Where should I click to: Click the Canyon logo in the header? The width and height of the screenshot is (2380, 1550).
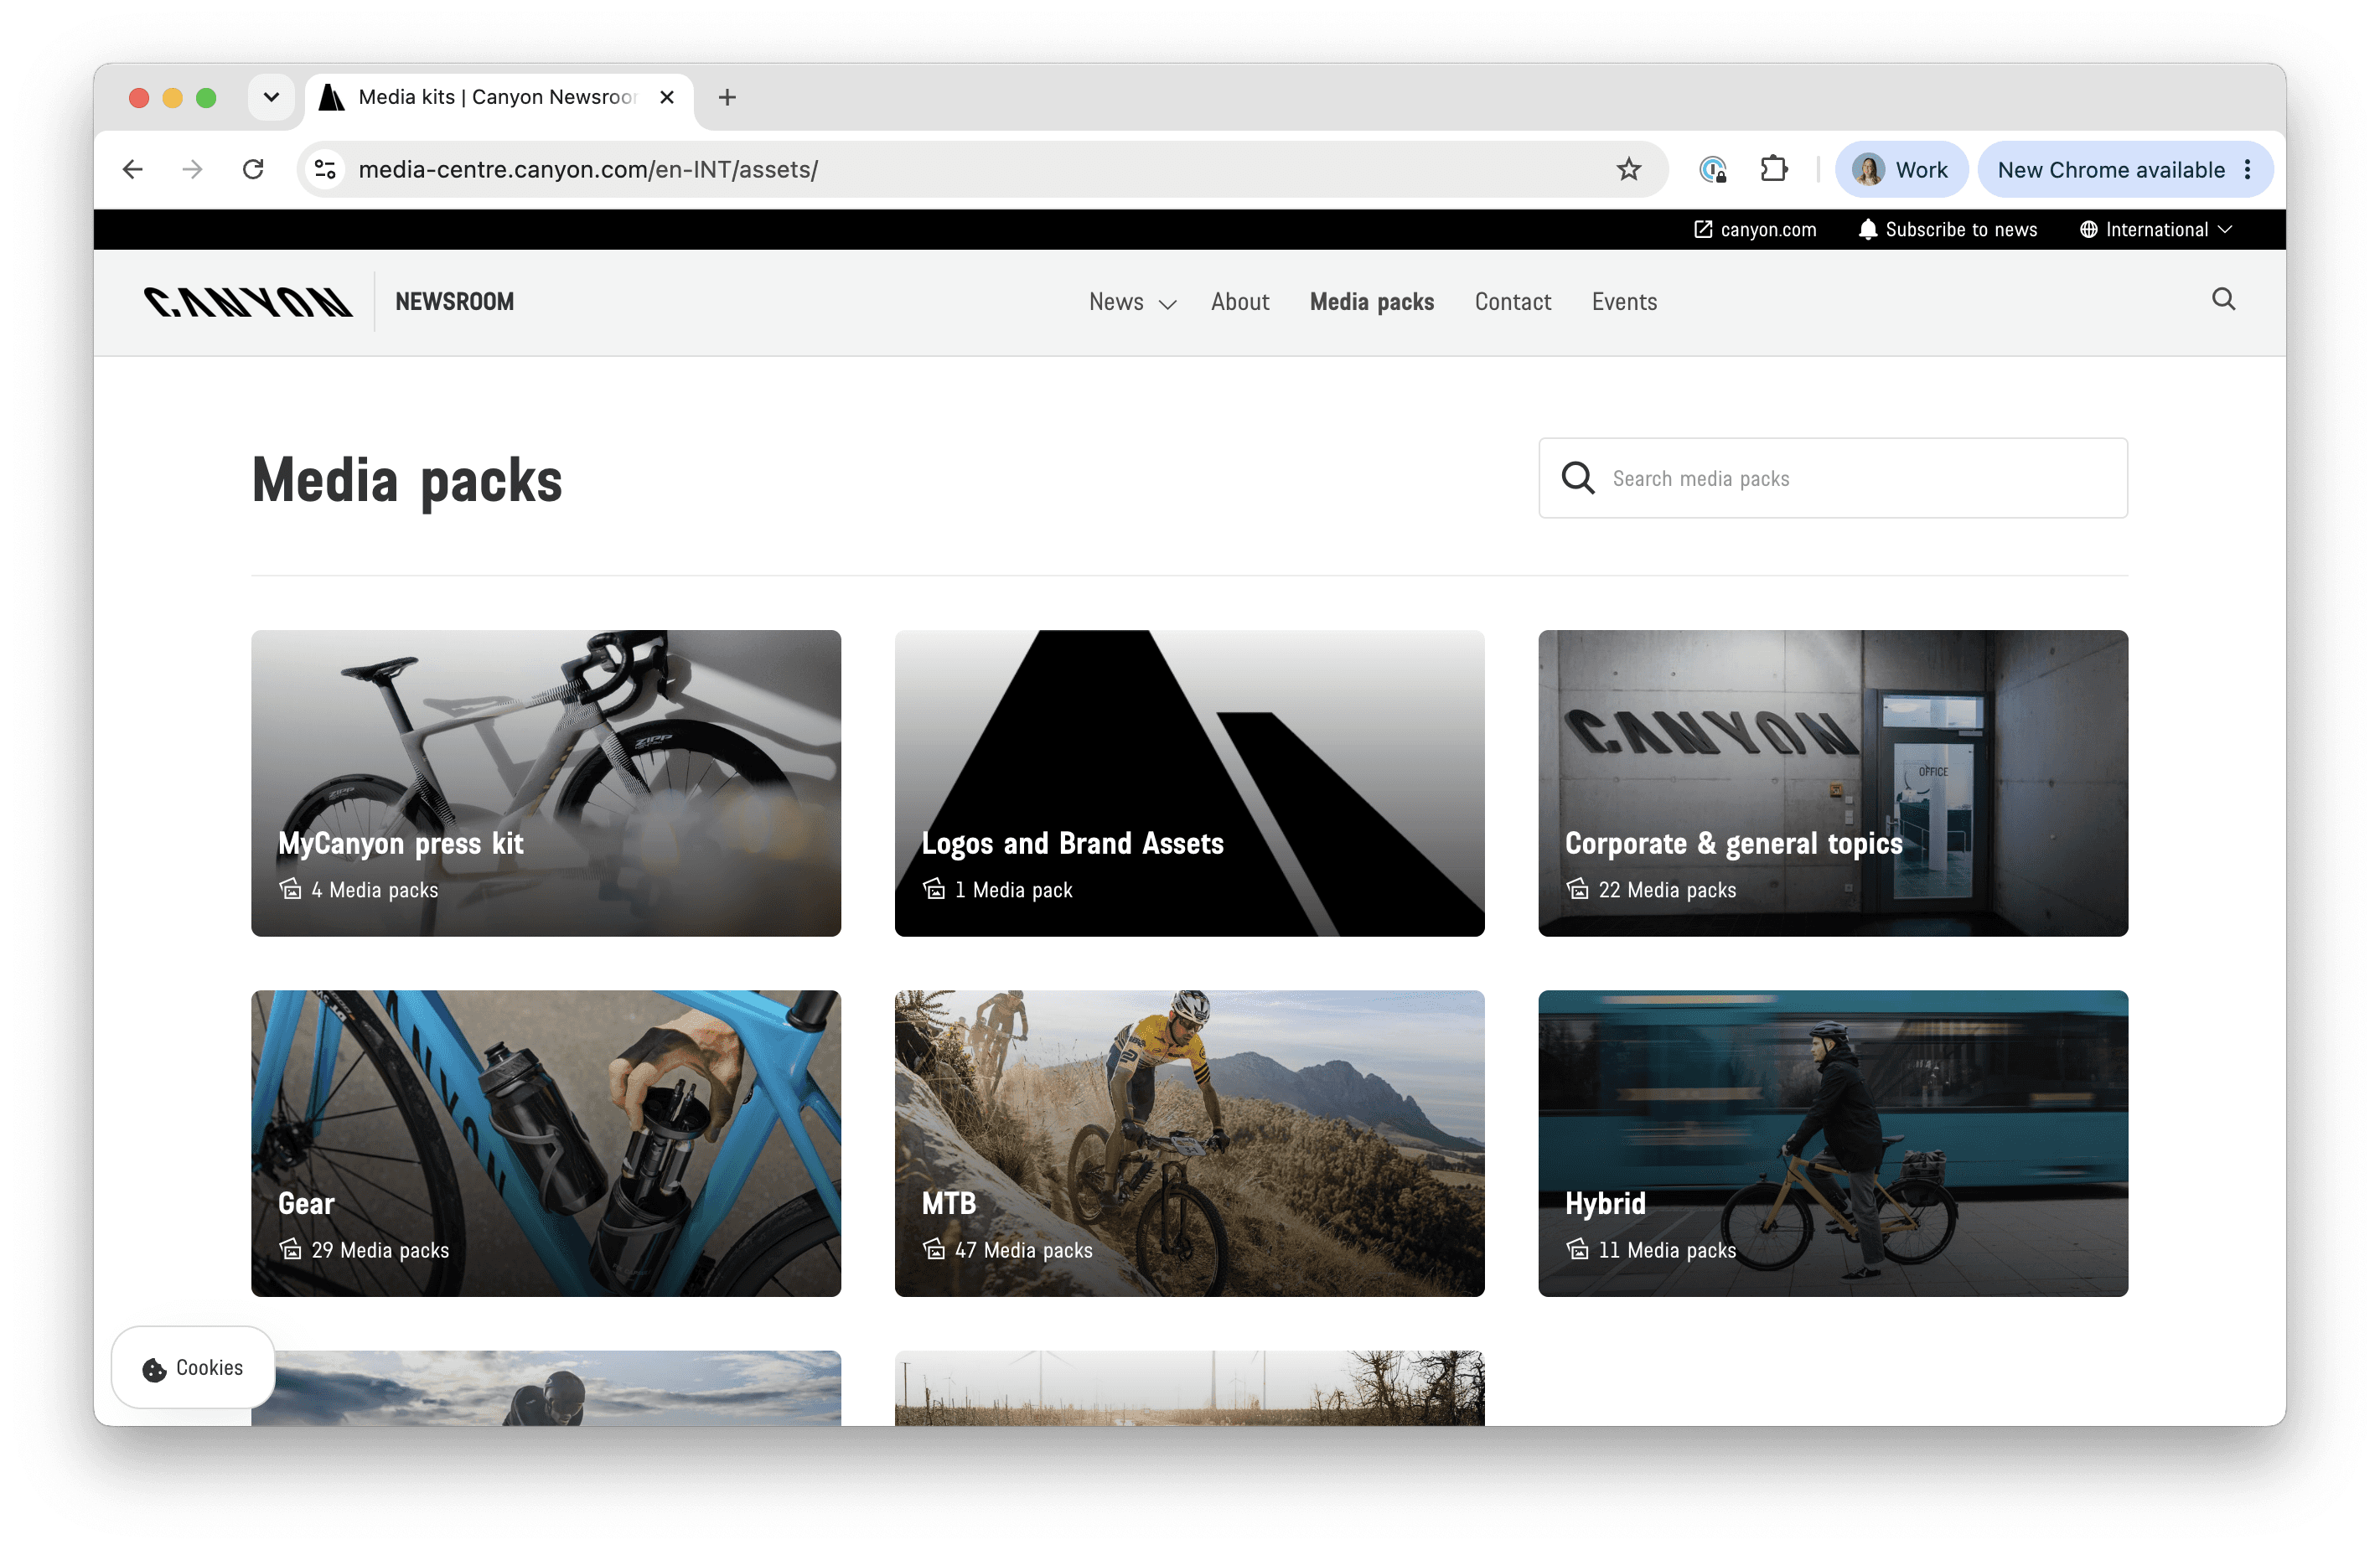[x=248, y=302]
